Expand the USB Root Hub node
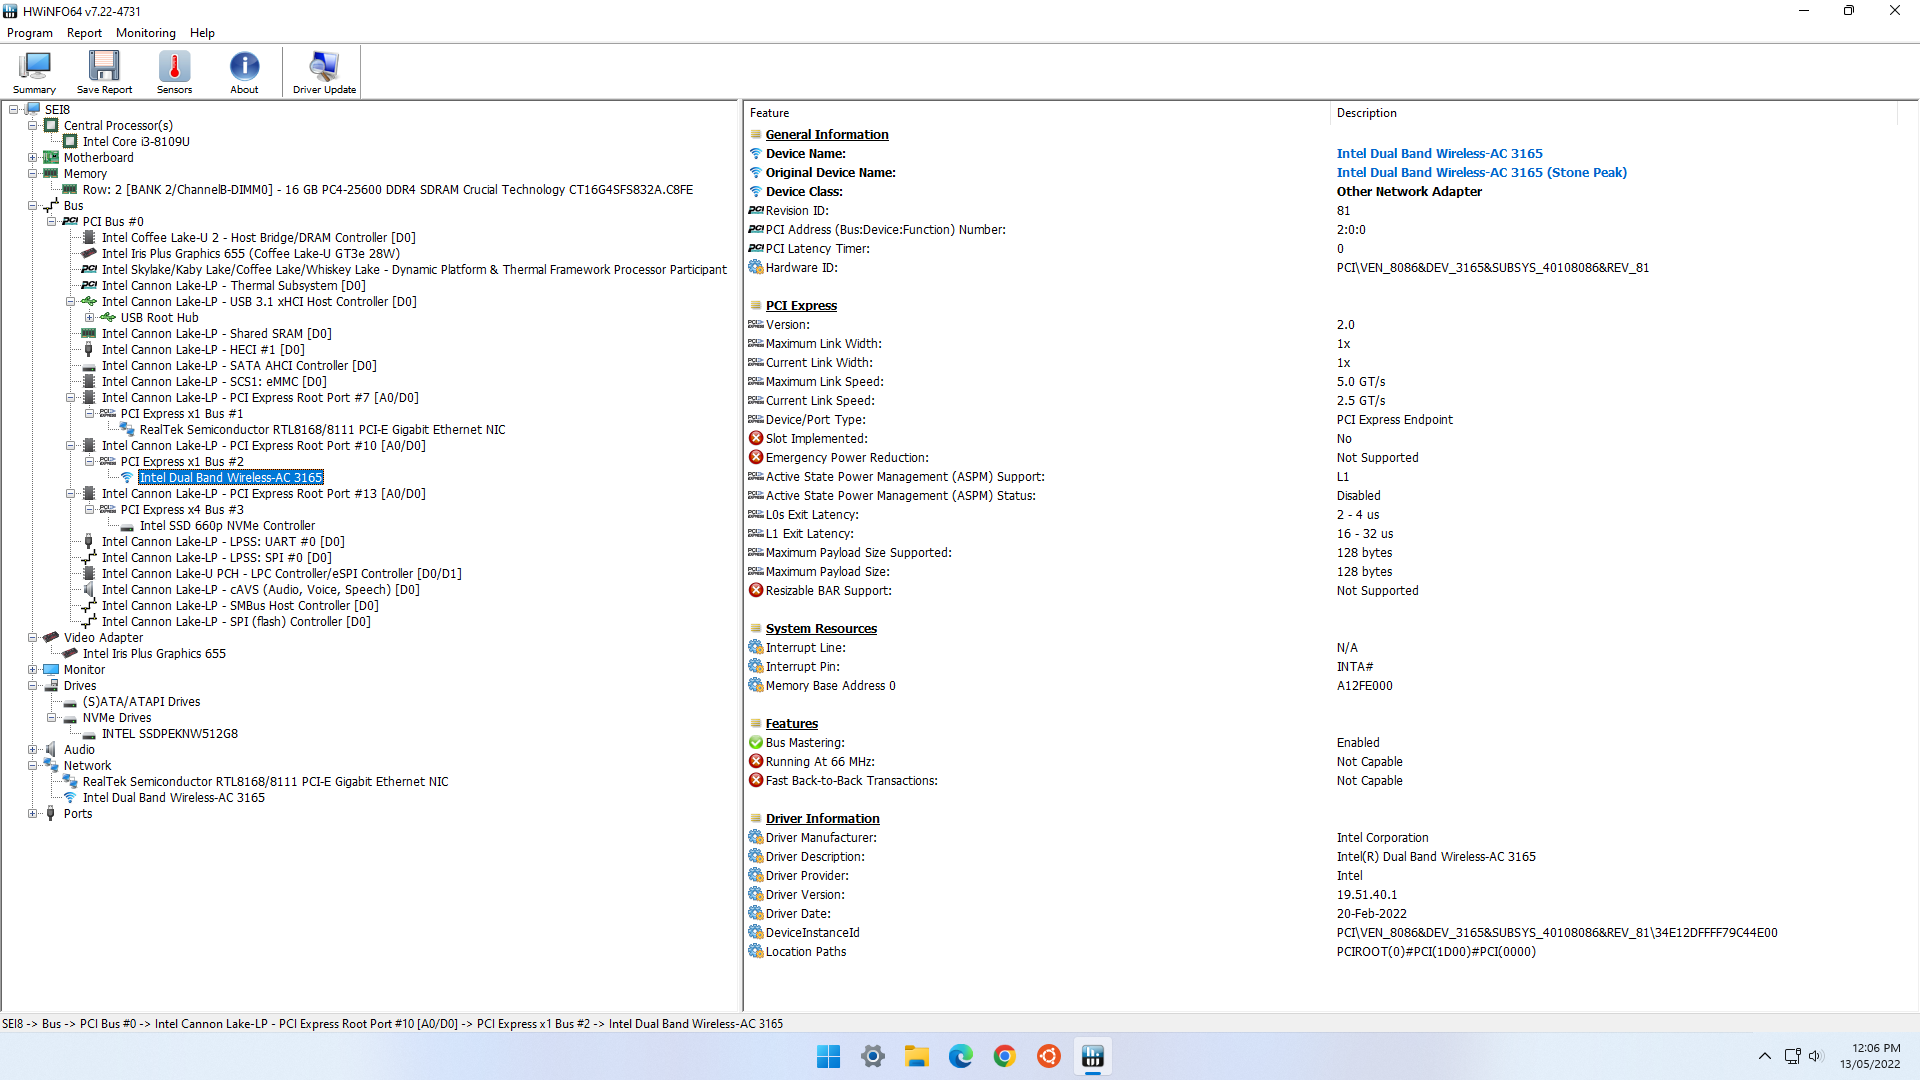The width and height of the screenshot is (1920, 1080). click(x=90, y=318)
